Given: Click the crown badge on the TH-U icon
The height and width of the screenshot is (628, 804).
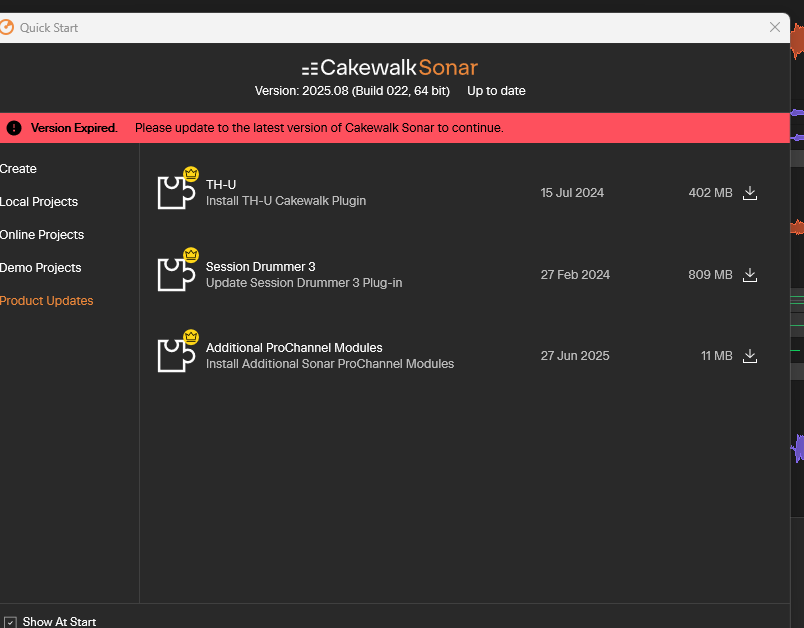Looking at the screenshot, I should click(191, 174).
